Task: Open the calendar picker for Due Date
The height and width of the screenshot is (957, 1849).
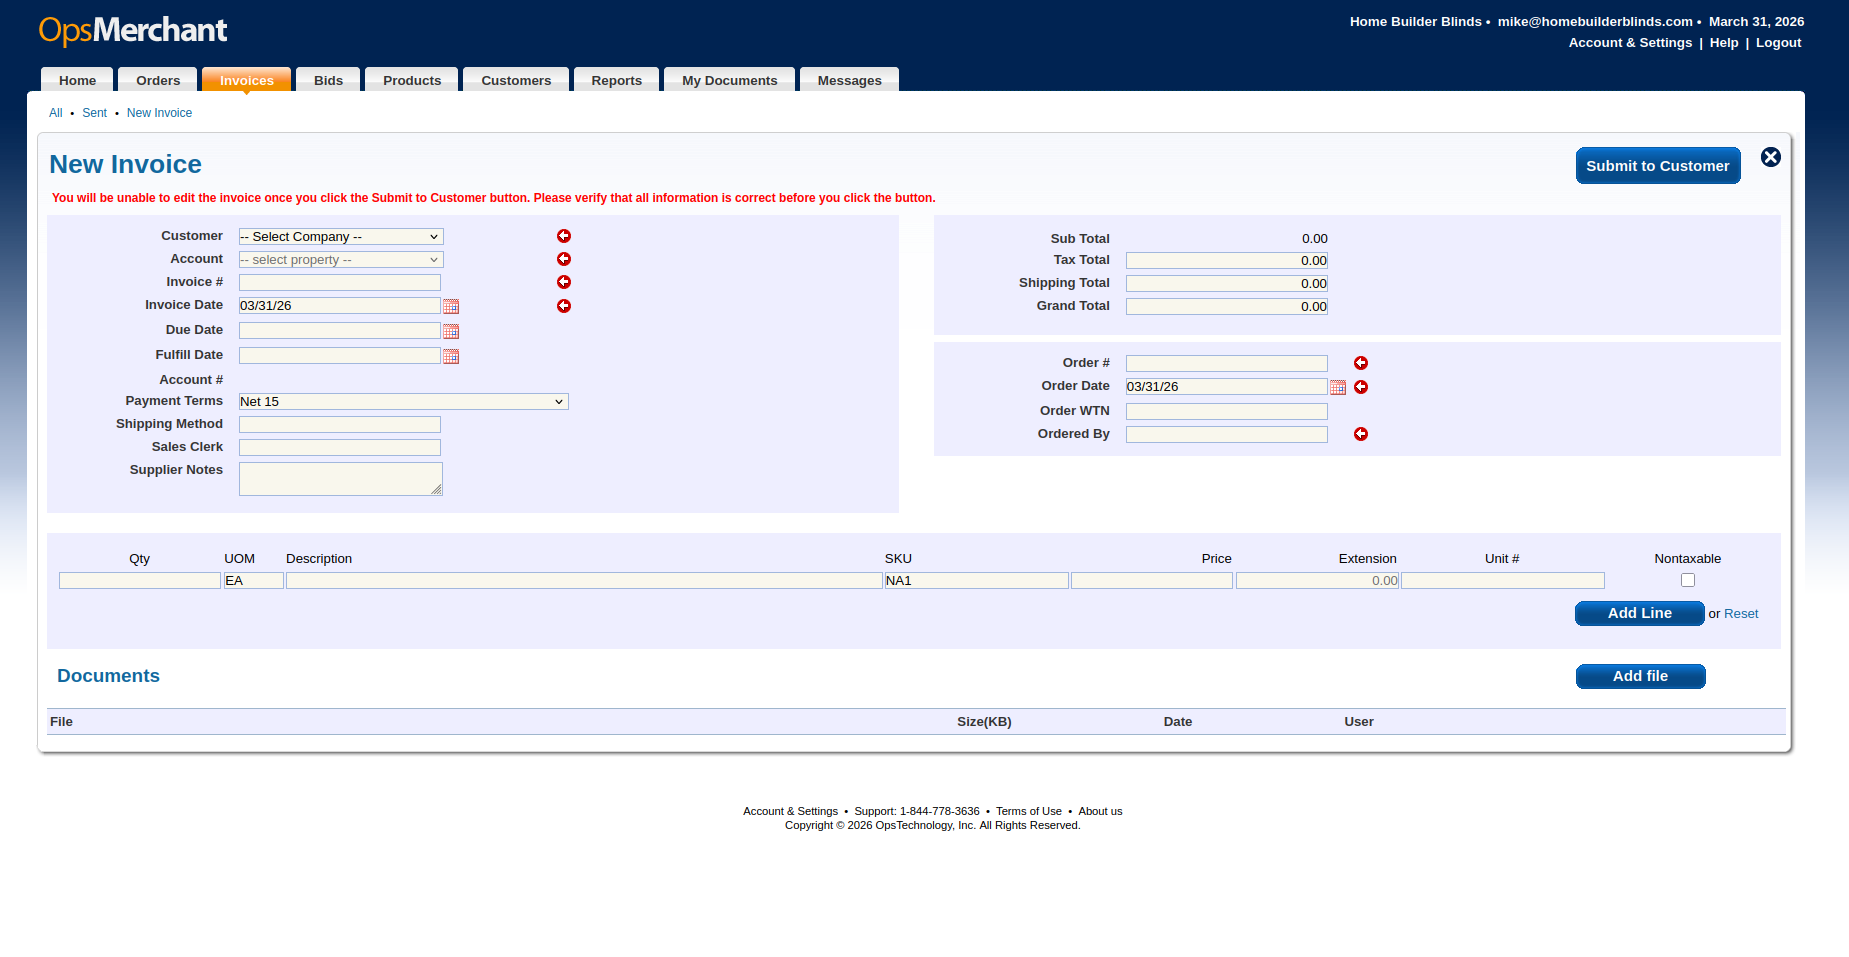Action: (x=451, y=331)
